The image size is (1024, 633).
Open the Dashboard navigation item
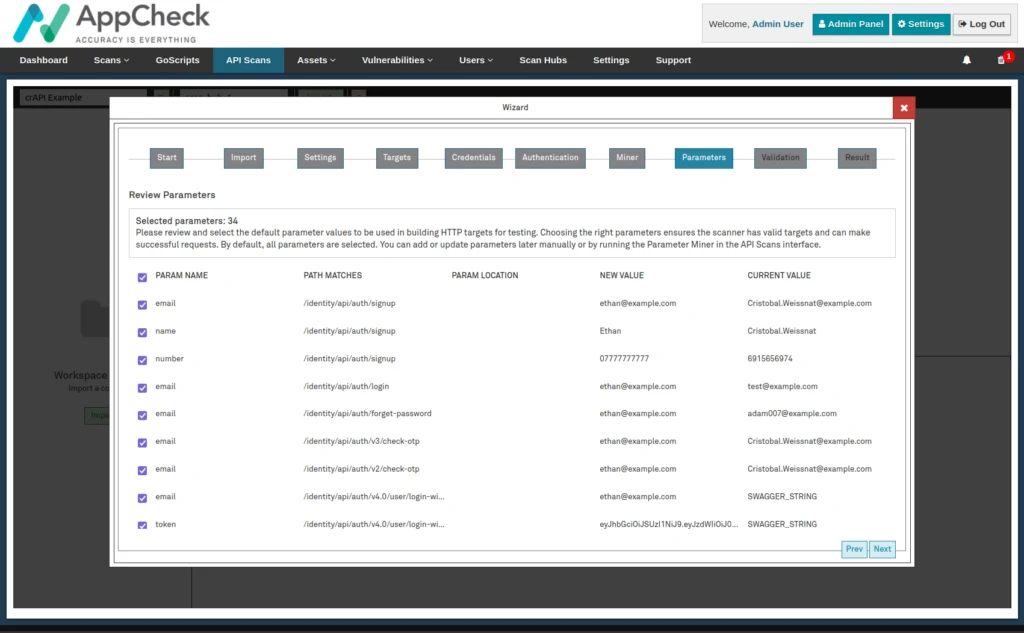[43, 60]
